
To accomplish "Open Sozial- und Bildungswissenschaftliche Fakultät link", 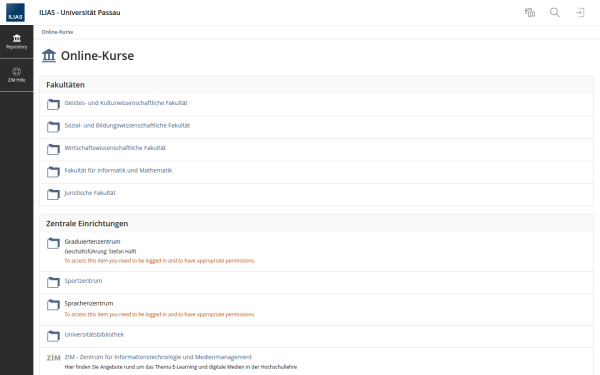I will coord(127,126).
